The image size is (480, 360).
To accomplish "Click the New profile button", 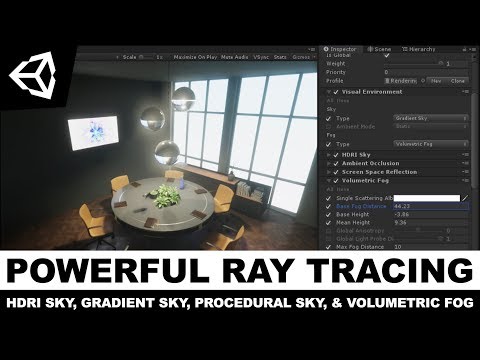I will (436, 81).
